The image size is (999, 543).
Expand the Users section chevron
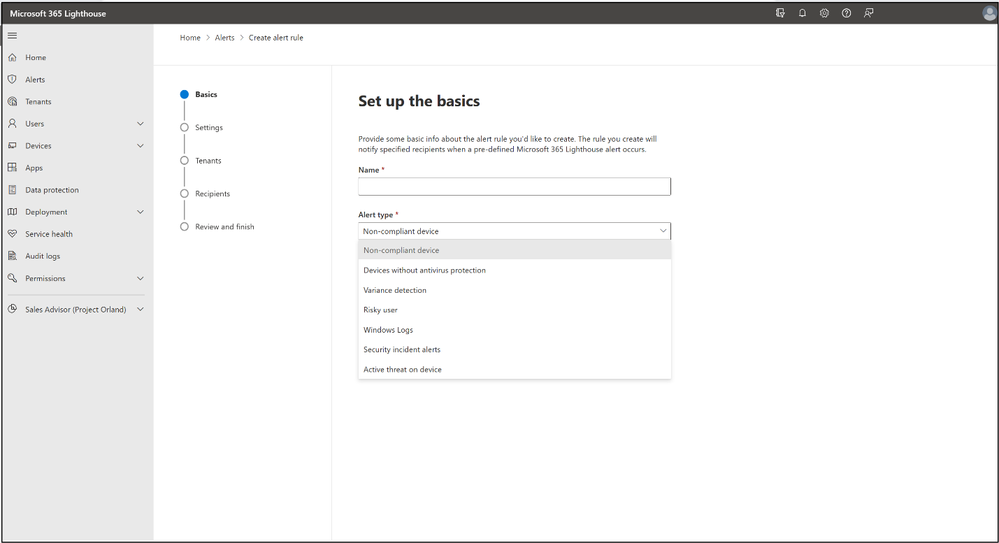pyautogui.click(x=140, y=124)
